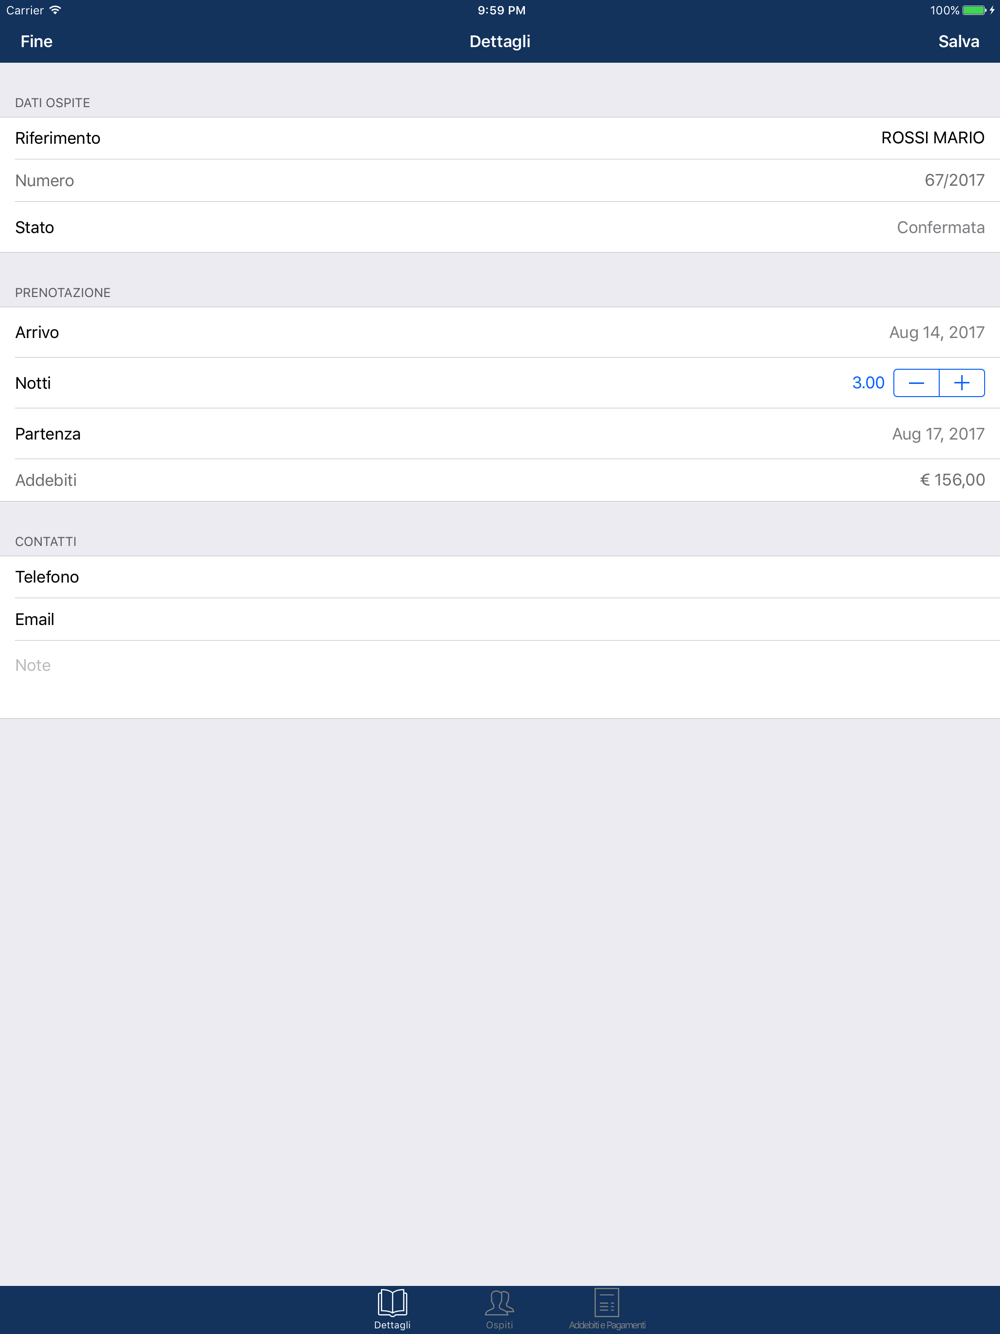Tap the Dettagli title in header
1000x1334 pixels.
click(x=500, y=41)
